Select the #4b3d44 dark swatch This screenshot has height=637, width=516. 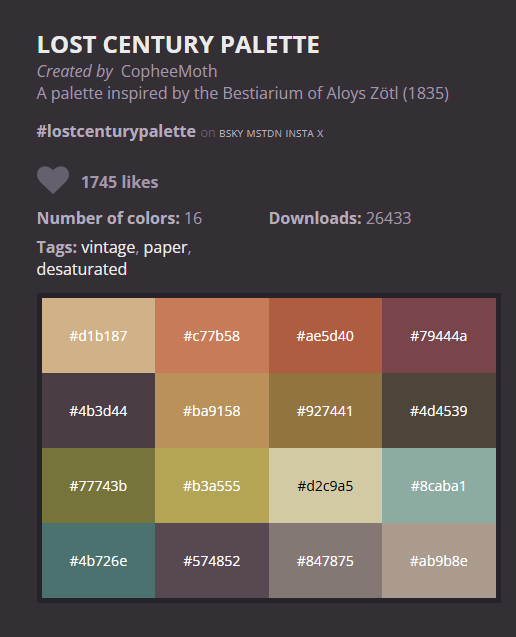click(98, 411)
